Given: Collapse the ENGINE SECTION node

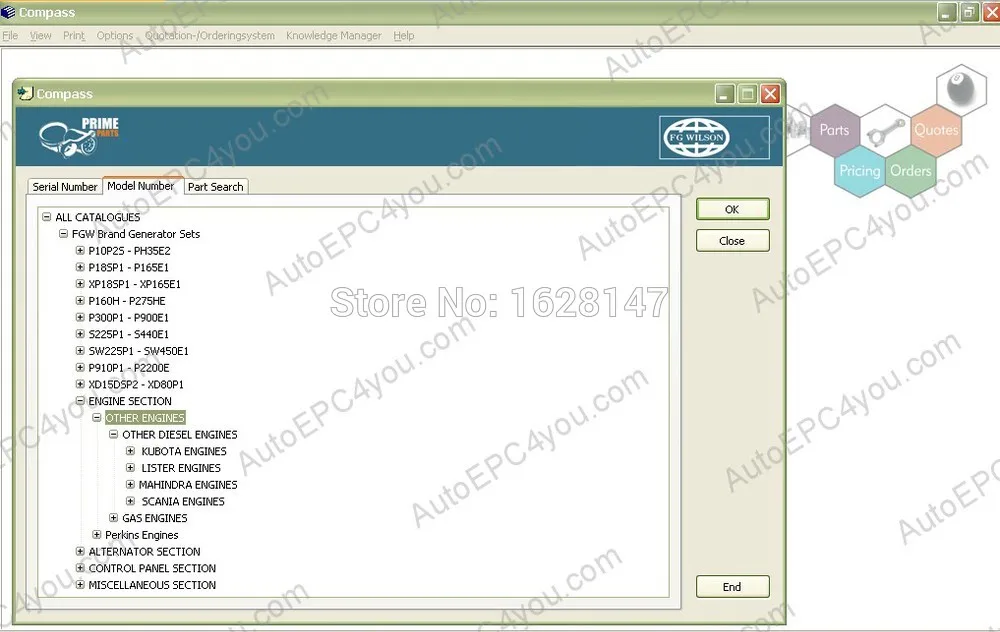Looking at the screenshot, I should pyautogui.click(x=80, y=401).
